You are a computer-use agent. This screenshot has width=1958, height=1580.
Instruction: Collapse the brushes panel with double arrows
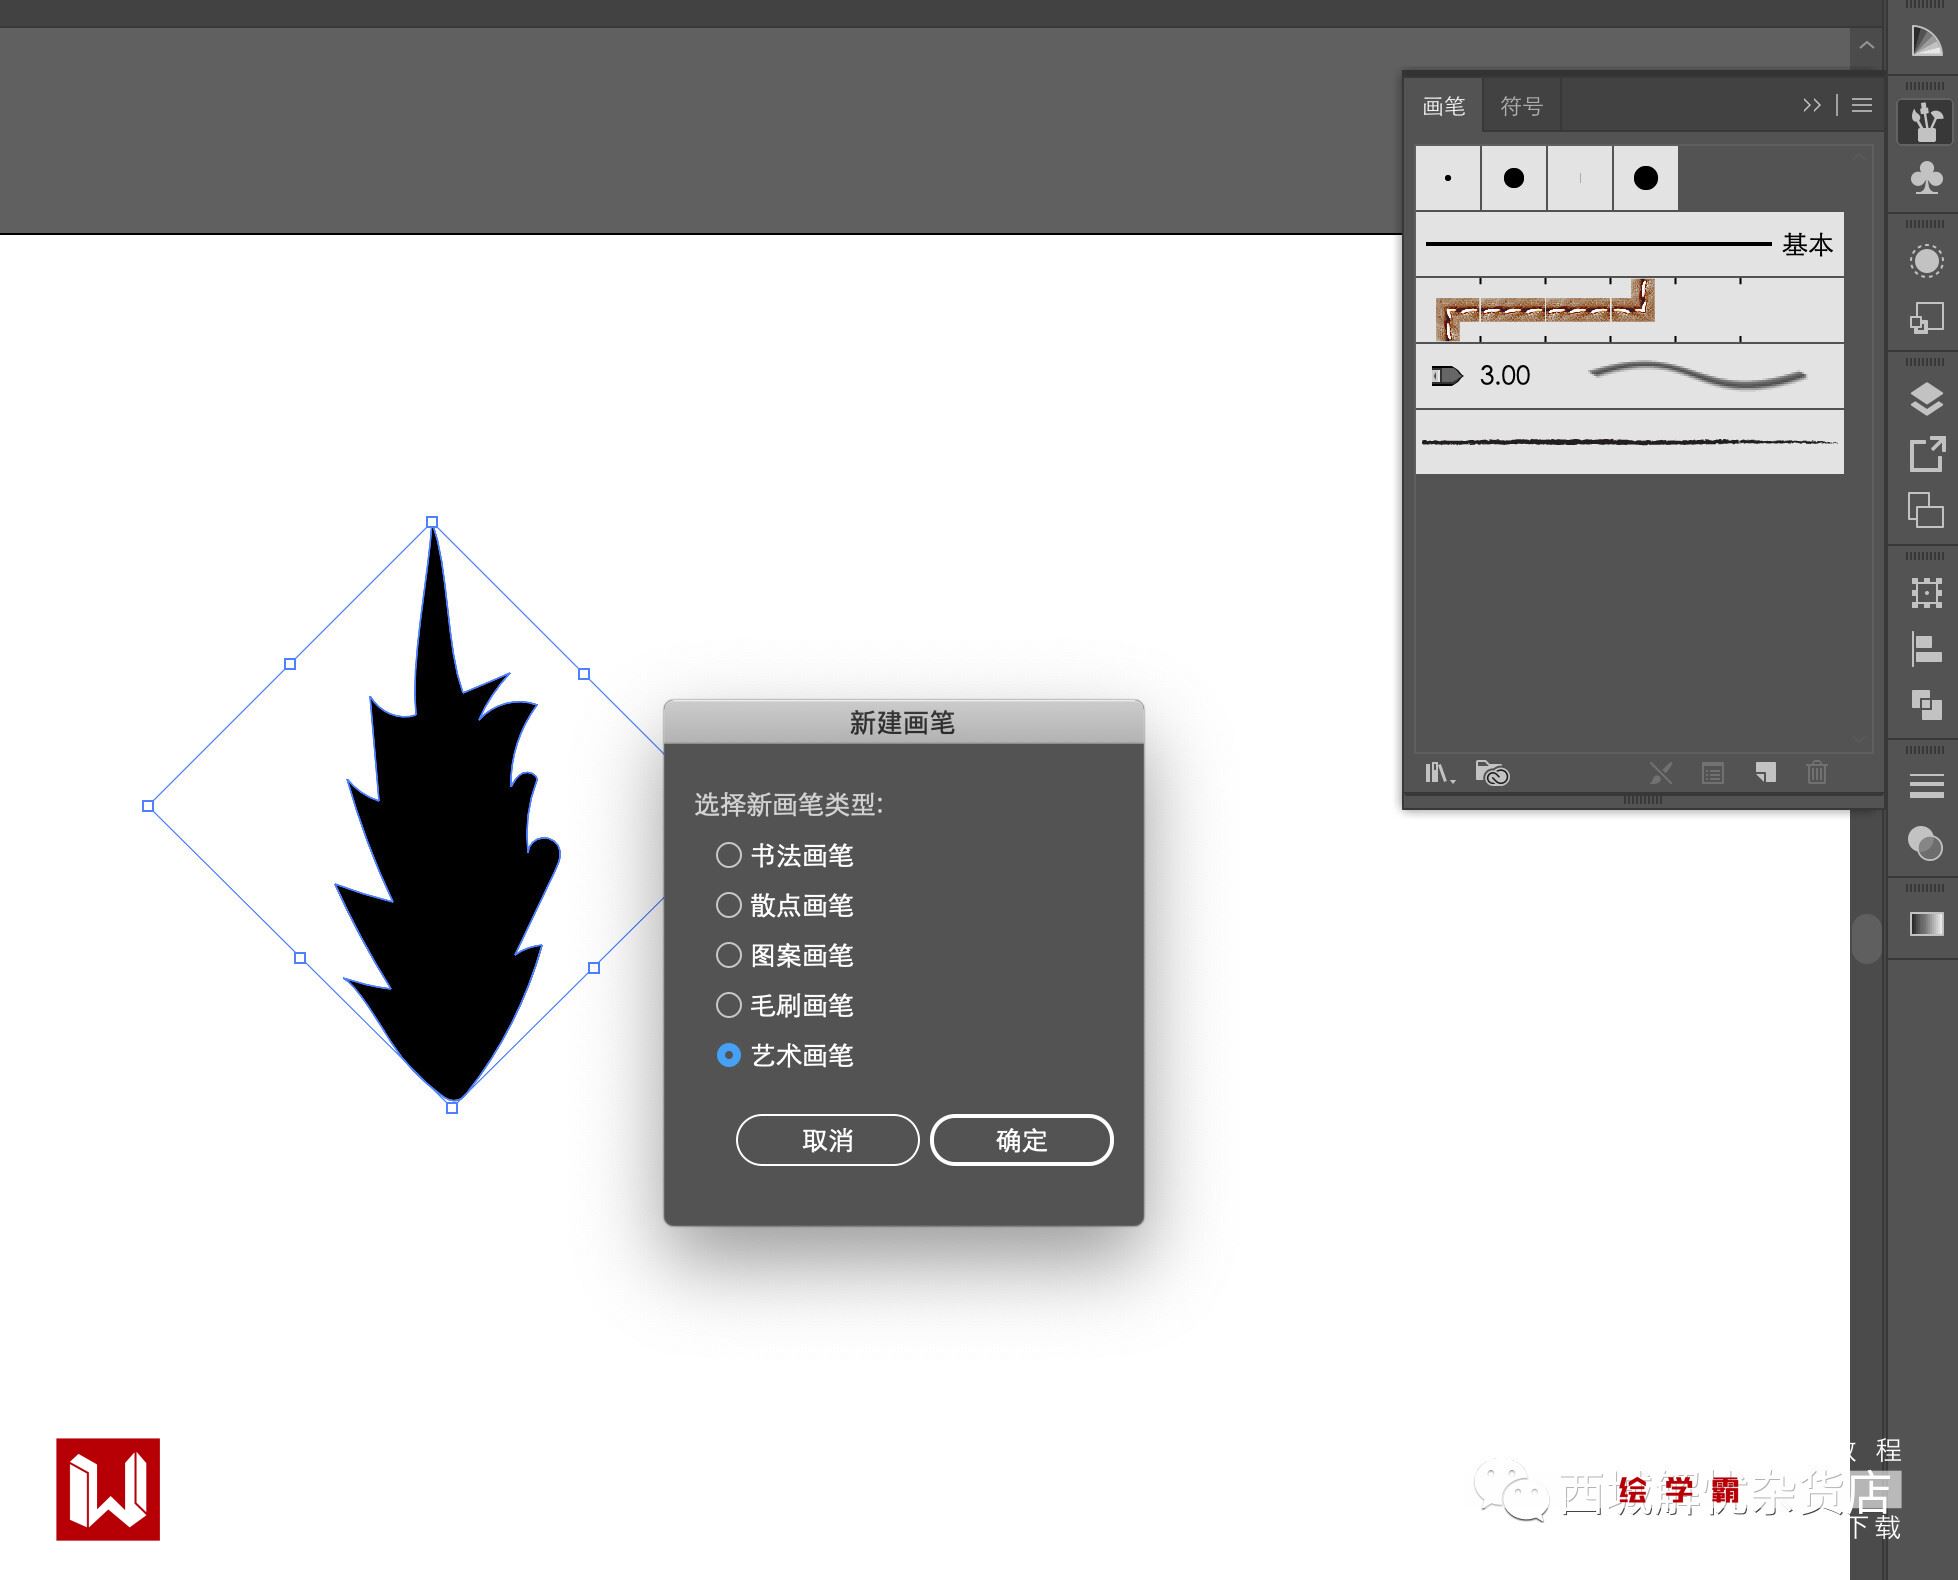tap(1811, 105)
